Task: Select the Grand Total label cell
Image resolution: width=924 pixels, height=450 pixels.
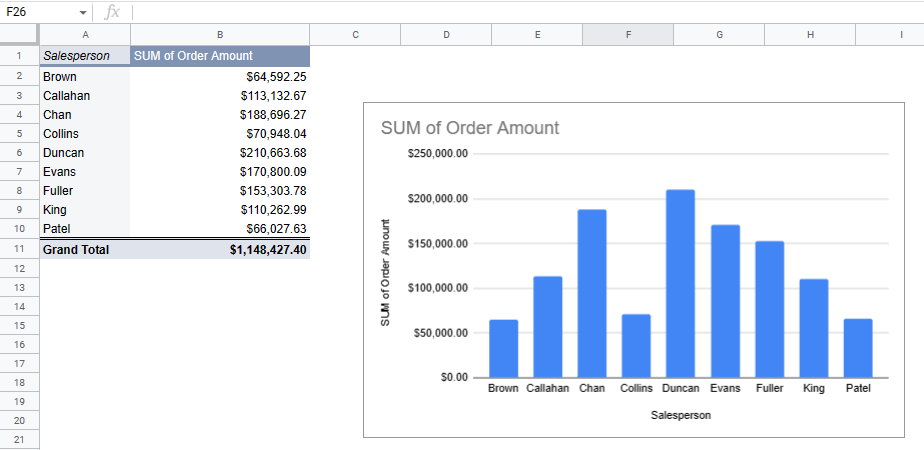Action: pyautogui.click(x=84, y=249)
